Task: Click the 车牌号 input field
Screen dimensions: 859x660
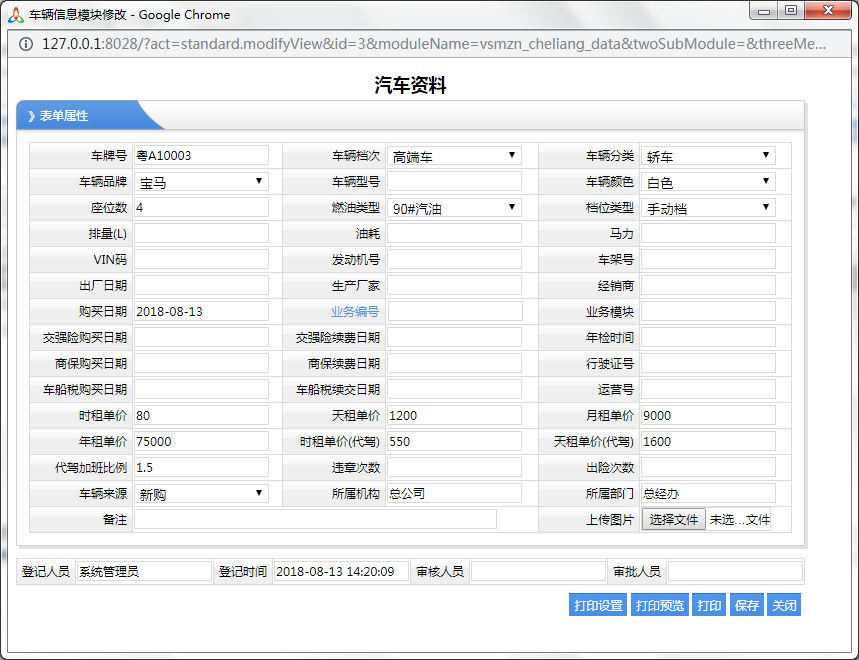Action: (x=201, y=155)
